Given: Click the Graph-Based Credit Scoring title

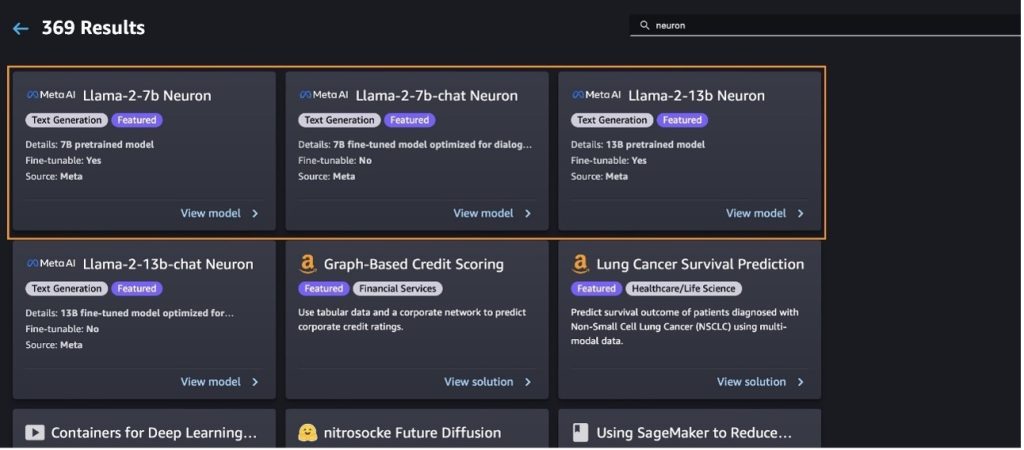Looking at the screenshot, I should 413,264.
